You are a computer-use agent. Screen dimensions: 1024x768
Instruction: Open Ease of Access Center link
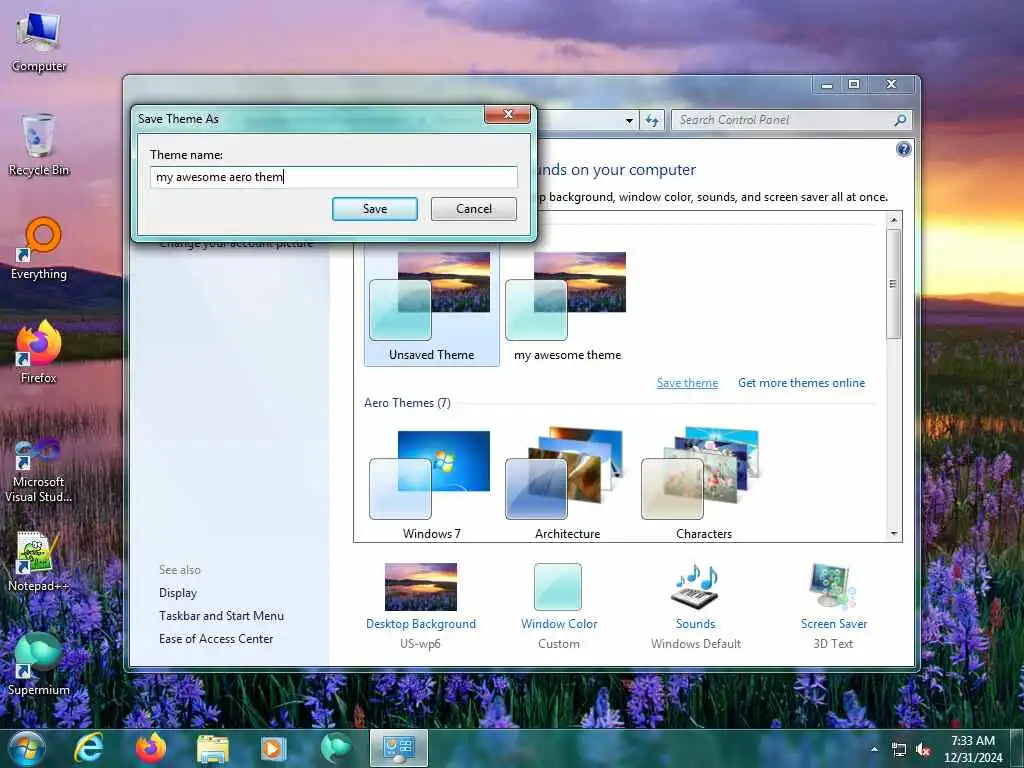(216, 639)
